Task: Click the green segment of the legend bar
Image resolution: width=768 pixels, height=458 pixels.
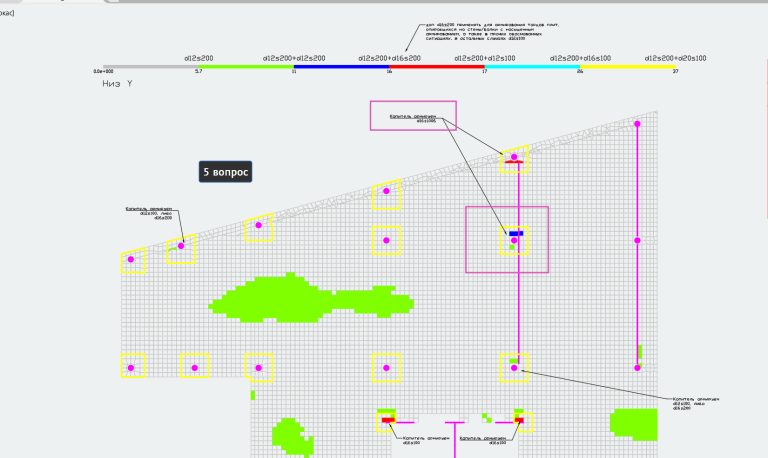Action: pos(246,67)
